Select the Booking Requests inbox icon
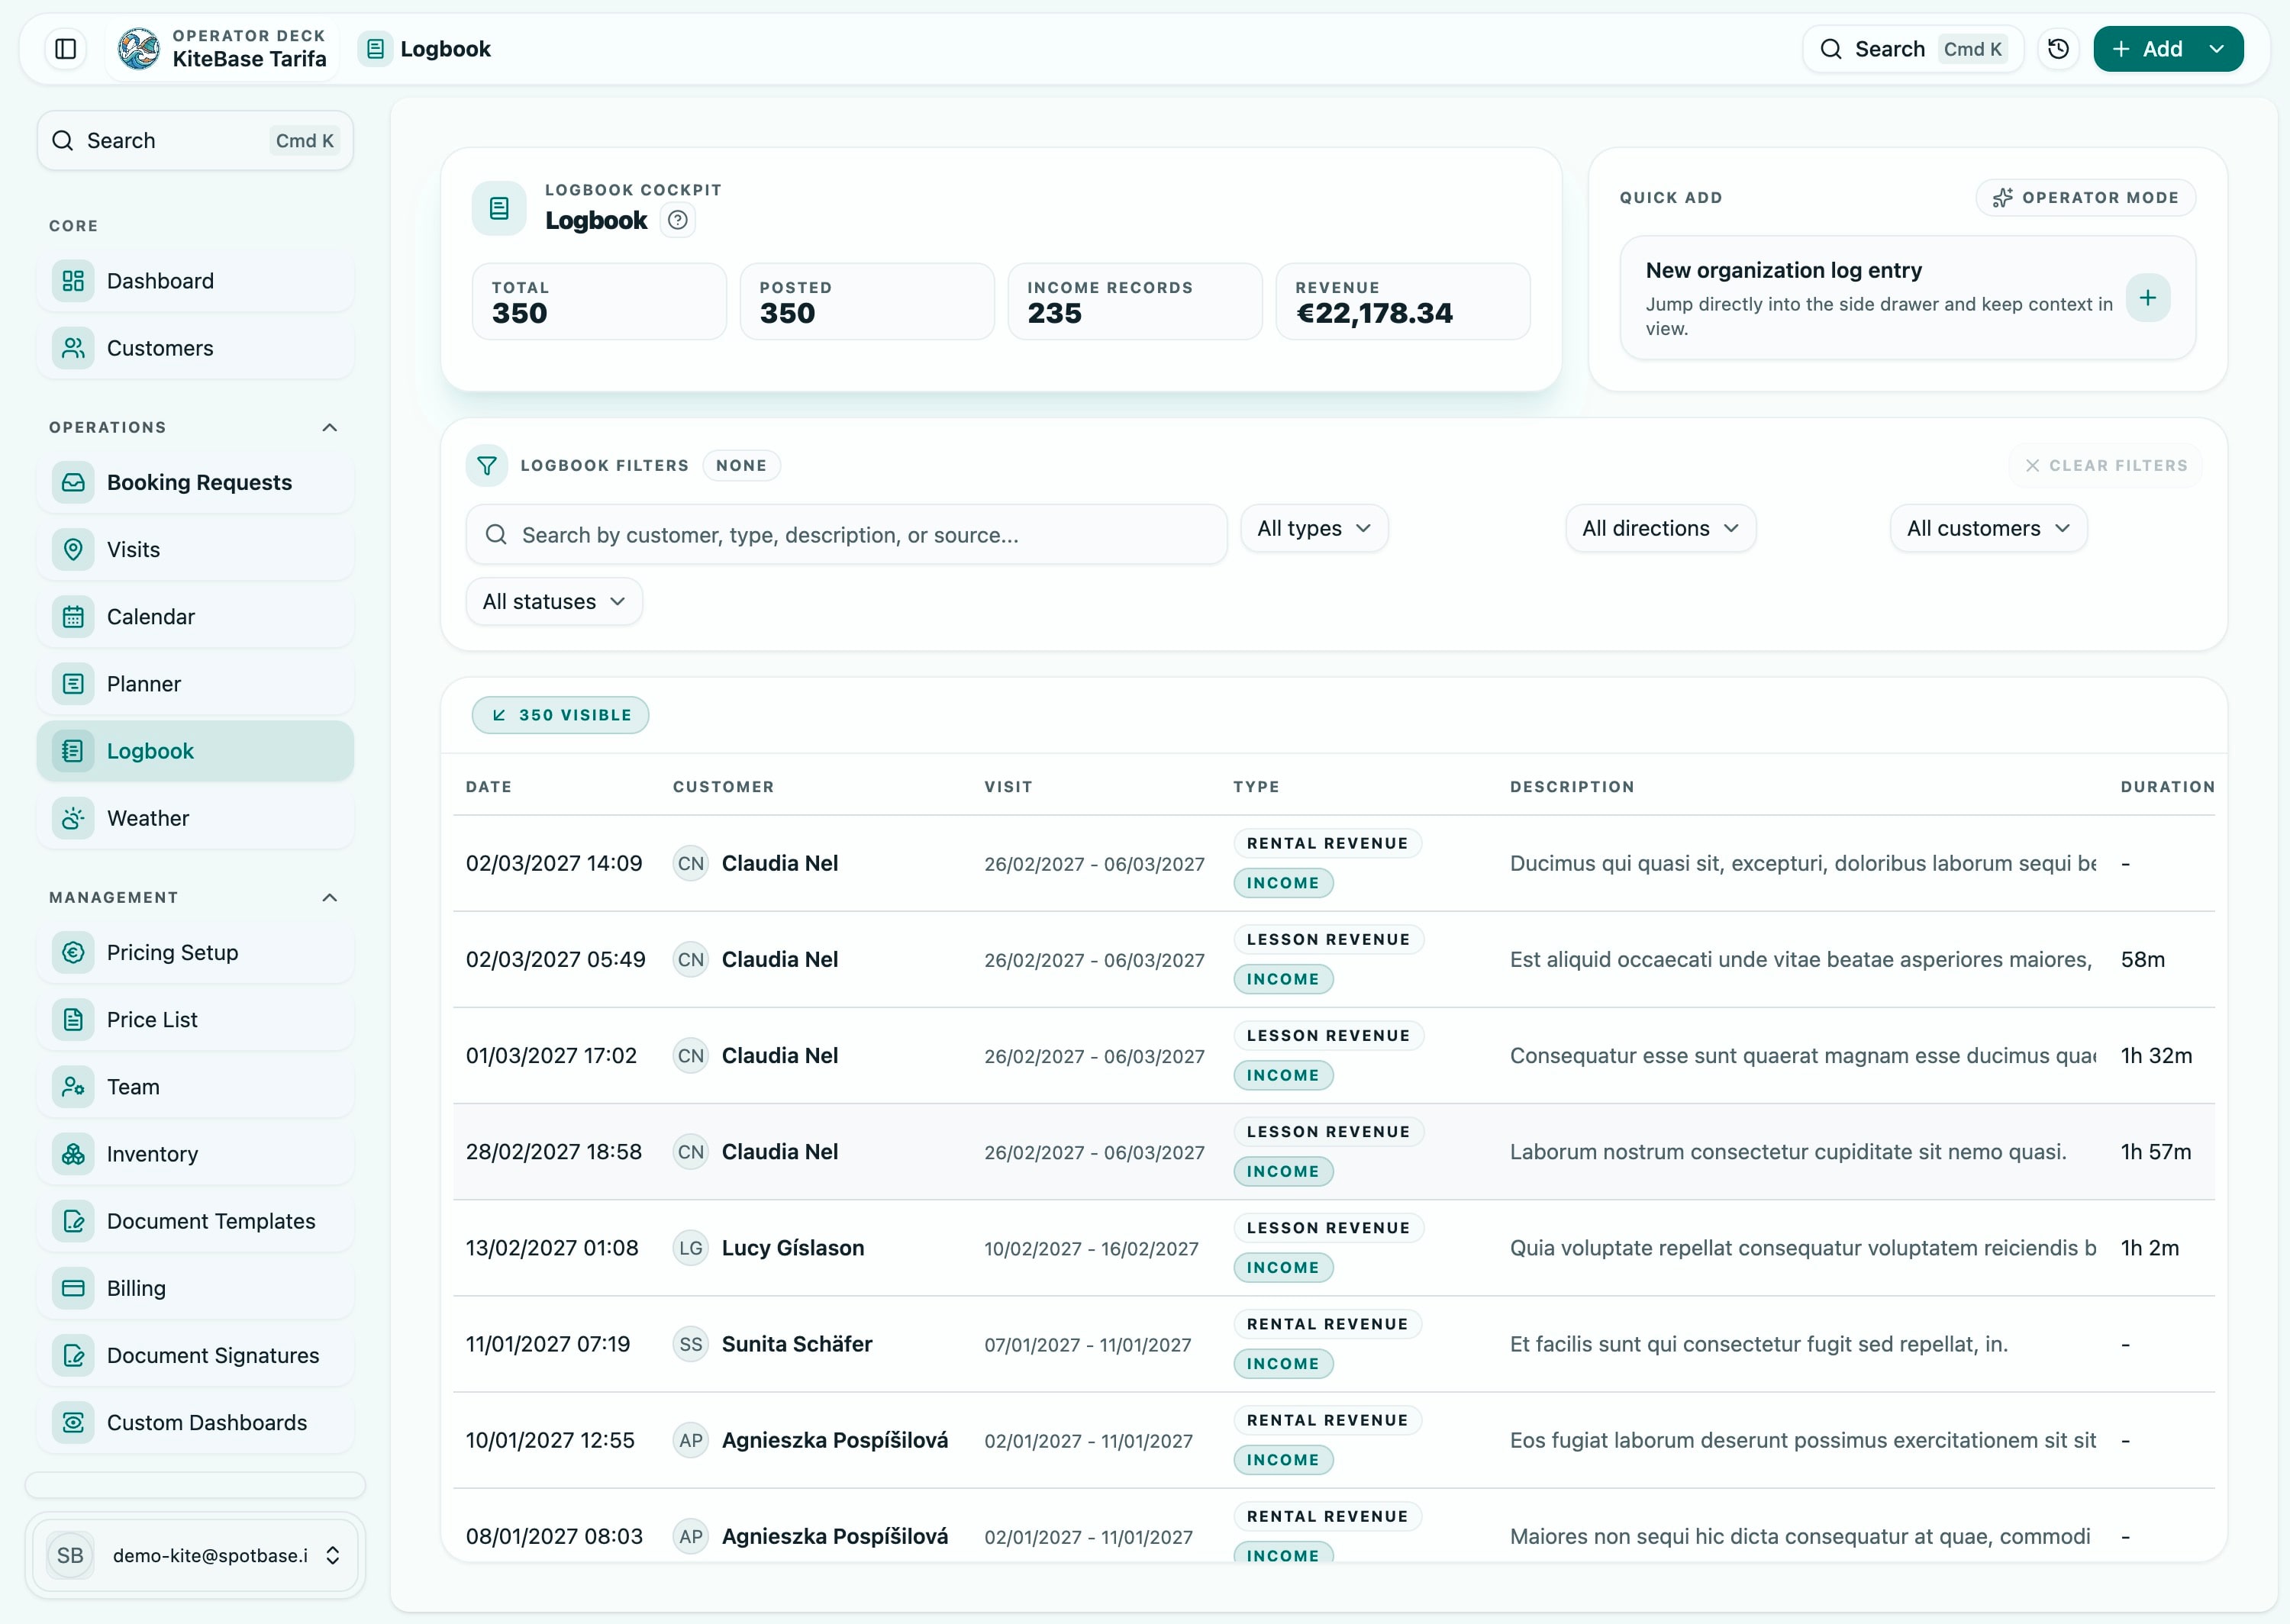 tap(72, 482)
